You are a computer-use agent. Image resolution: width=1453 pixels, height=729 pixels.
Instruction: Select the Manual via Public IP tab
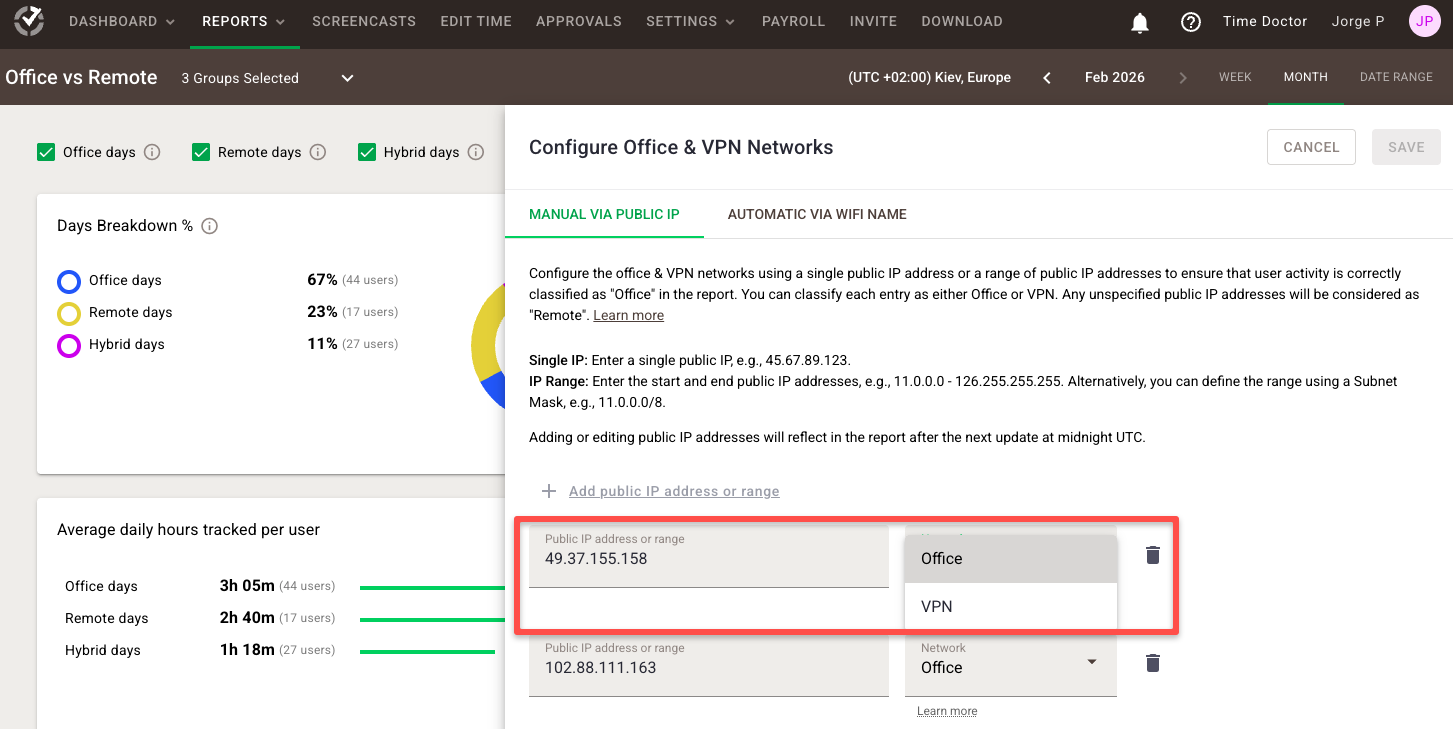[x=604, y=214]
